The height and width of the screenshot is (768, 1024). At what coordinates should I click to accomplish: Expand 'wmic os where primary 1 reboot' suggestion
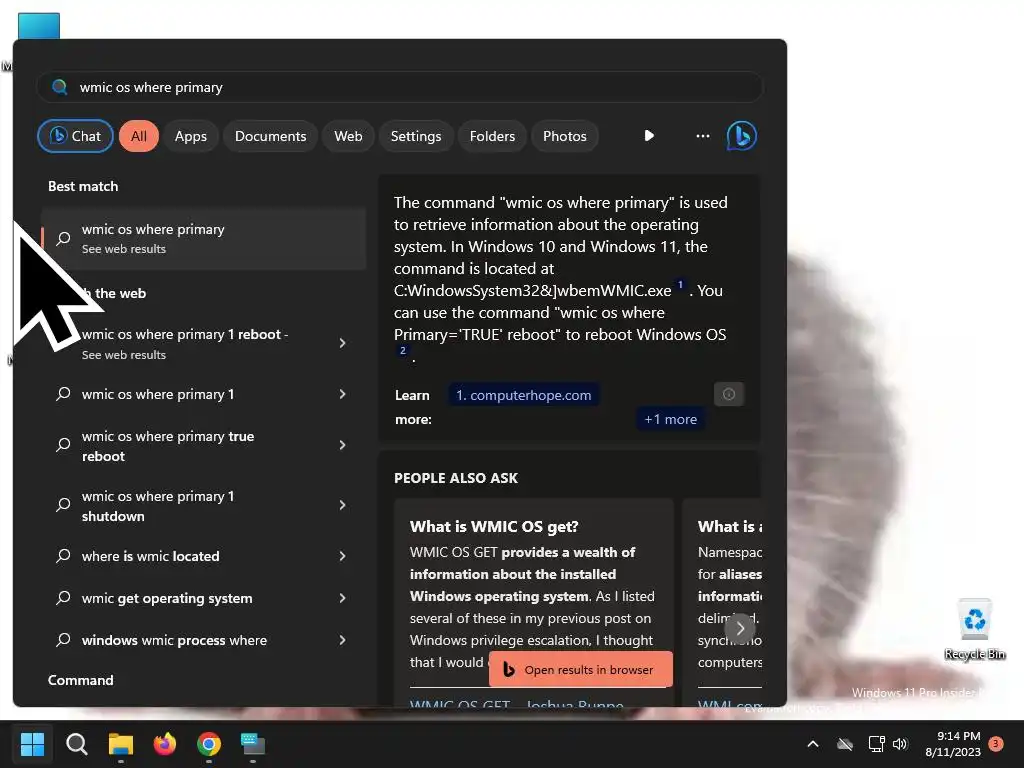pyautogui.click(x=342, y=343)
